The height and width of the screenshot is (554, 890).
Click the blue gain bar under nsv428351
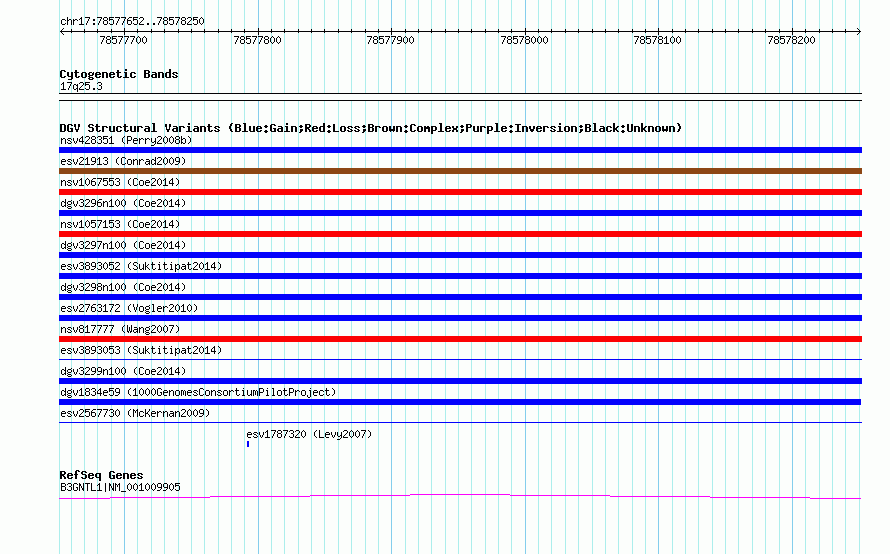pos(460,150)
